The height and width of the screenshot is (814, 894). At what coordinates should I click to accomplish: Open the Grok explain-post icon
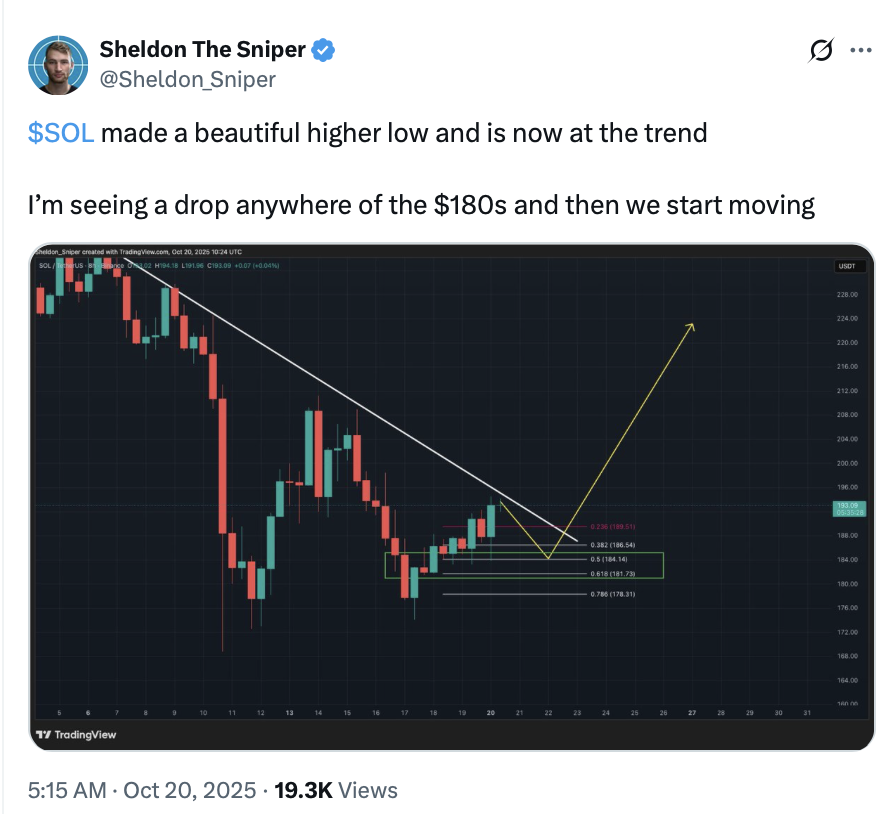(820, 51)
